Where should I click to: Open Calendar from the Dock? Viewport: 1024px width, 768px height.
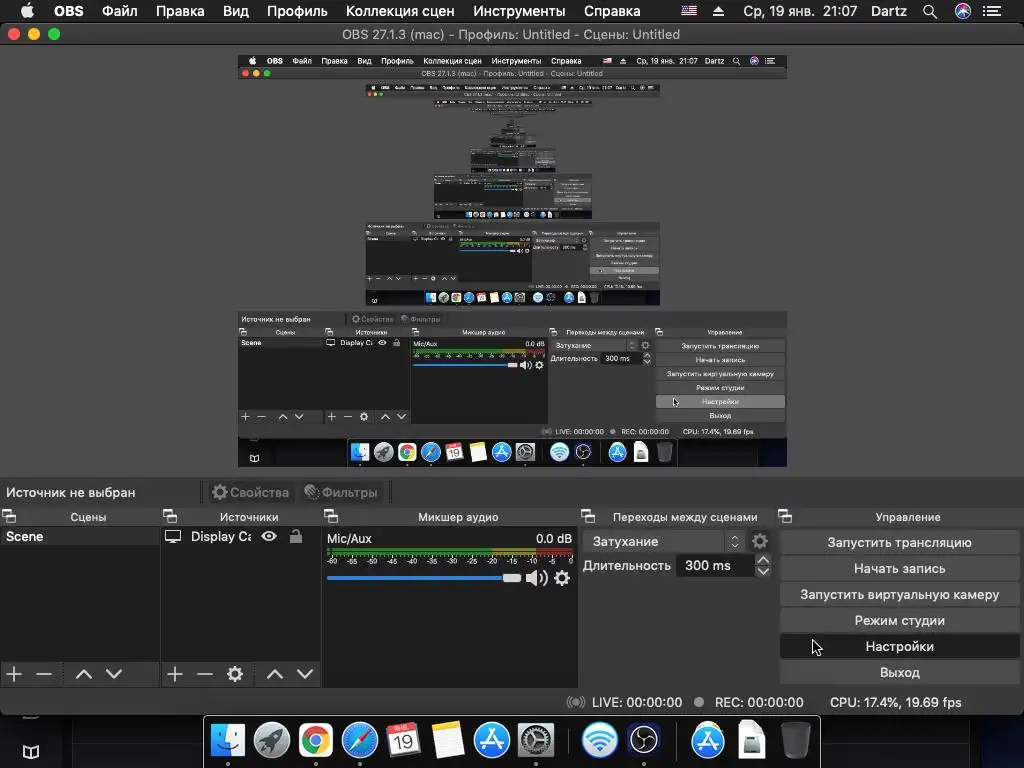(x=403, y=740)
